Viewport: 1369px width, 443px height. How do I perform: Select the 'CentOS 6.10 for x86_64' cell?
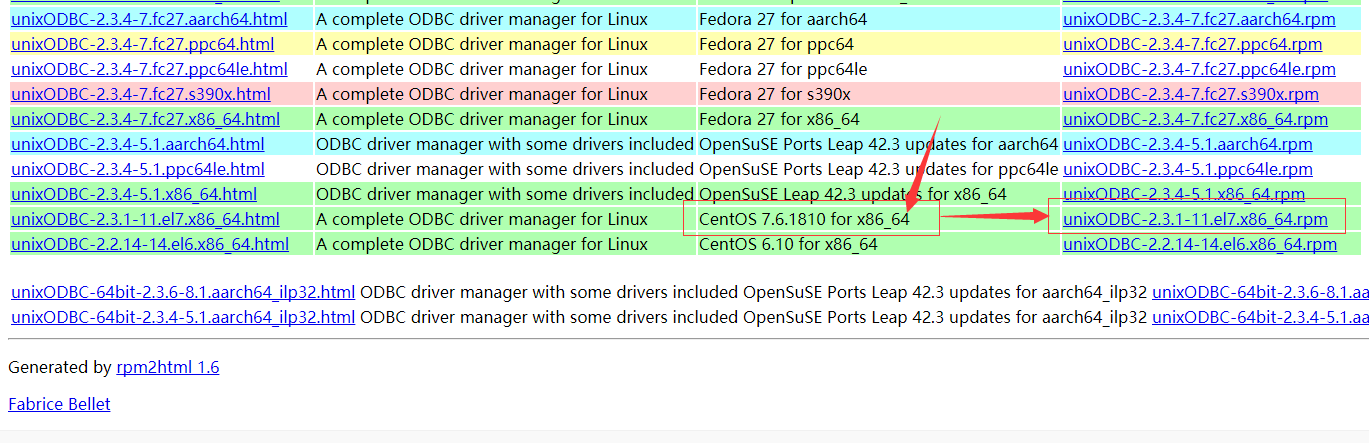[x=878, y=244]
